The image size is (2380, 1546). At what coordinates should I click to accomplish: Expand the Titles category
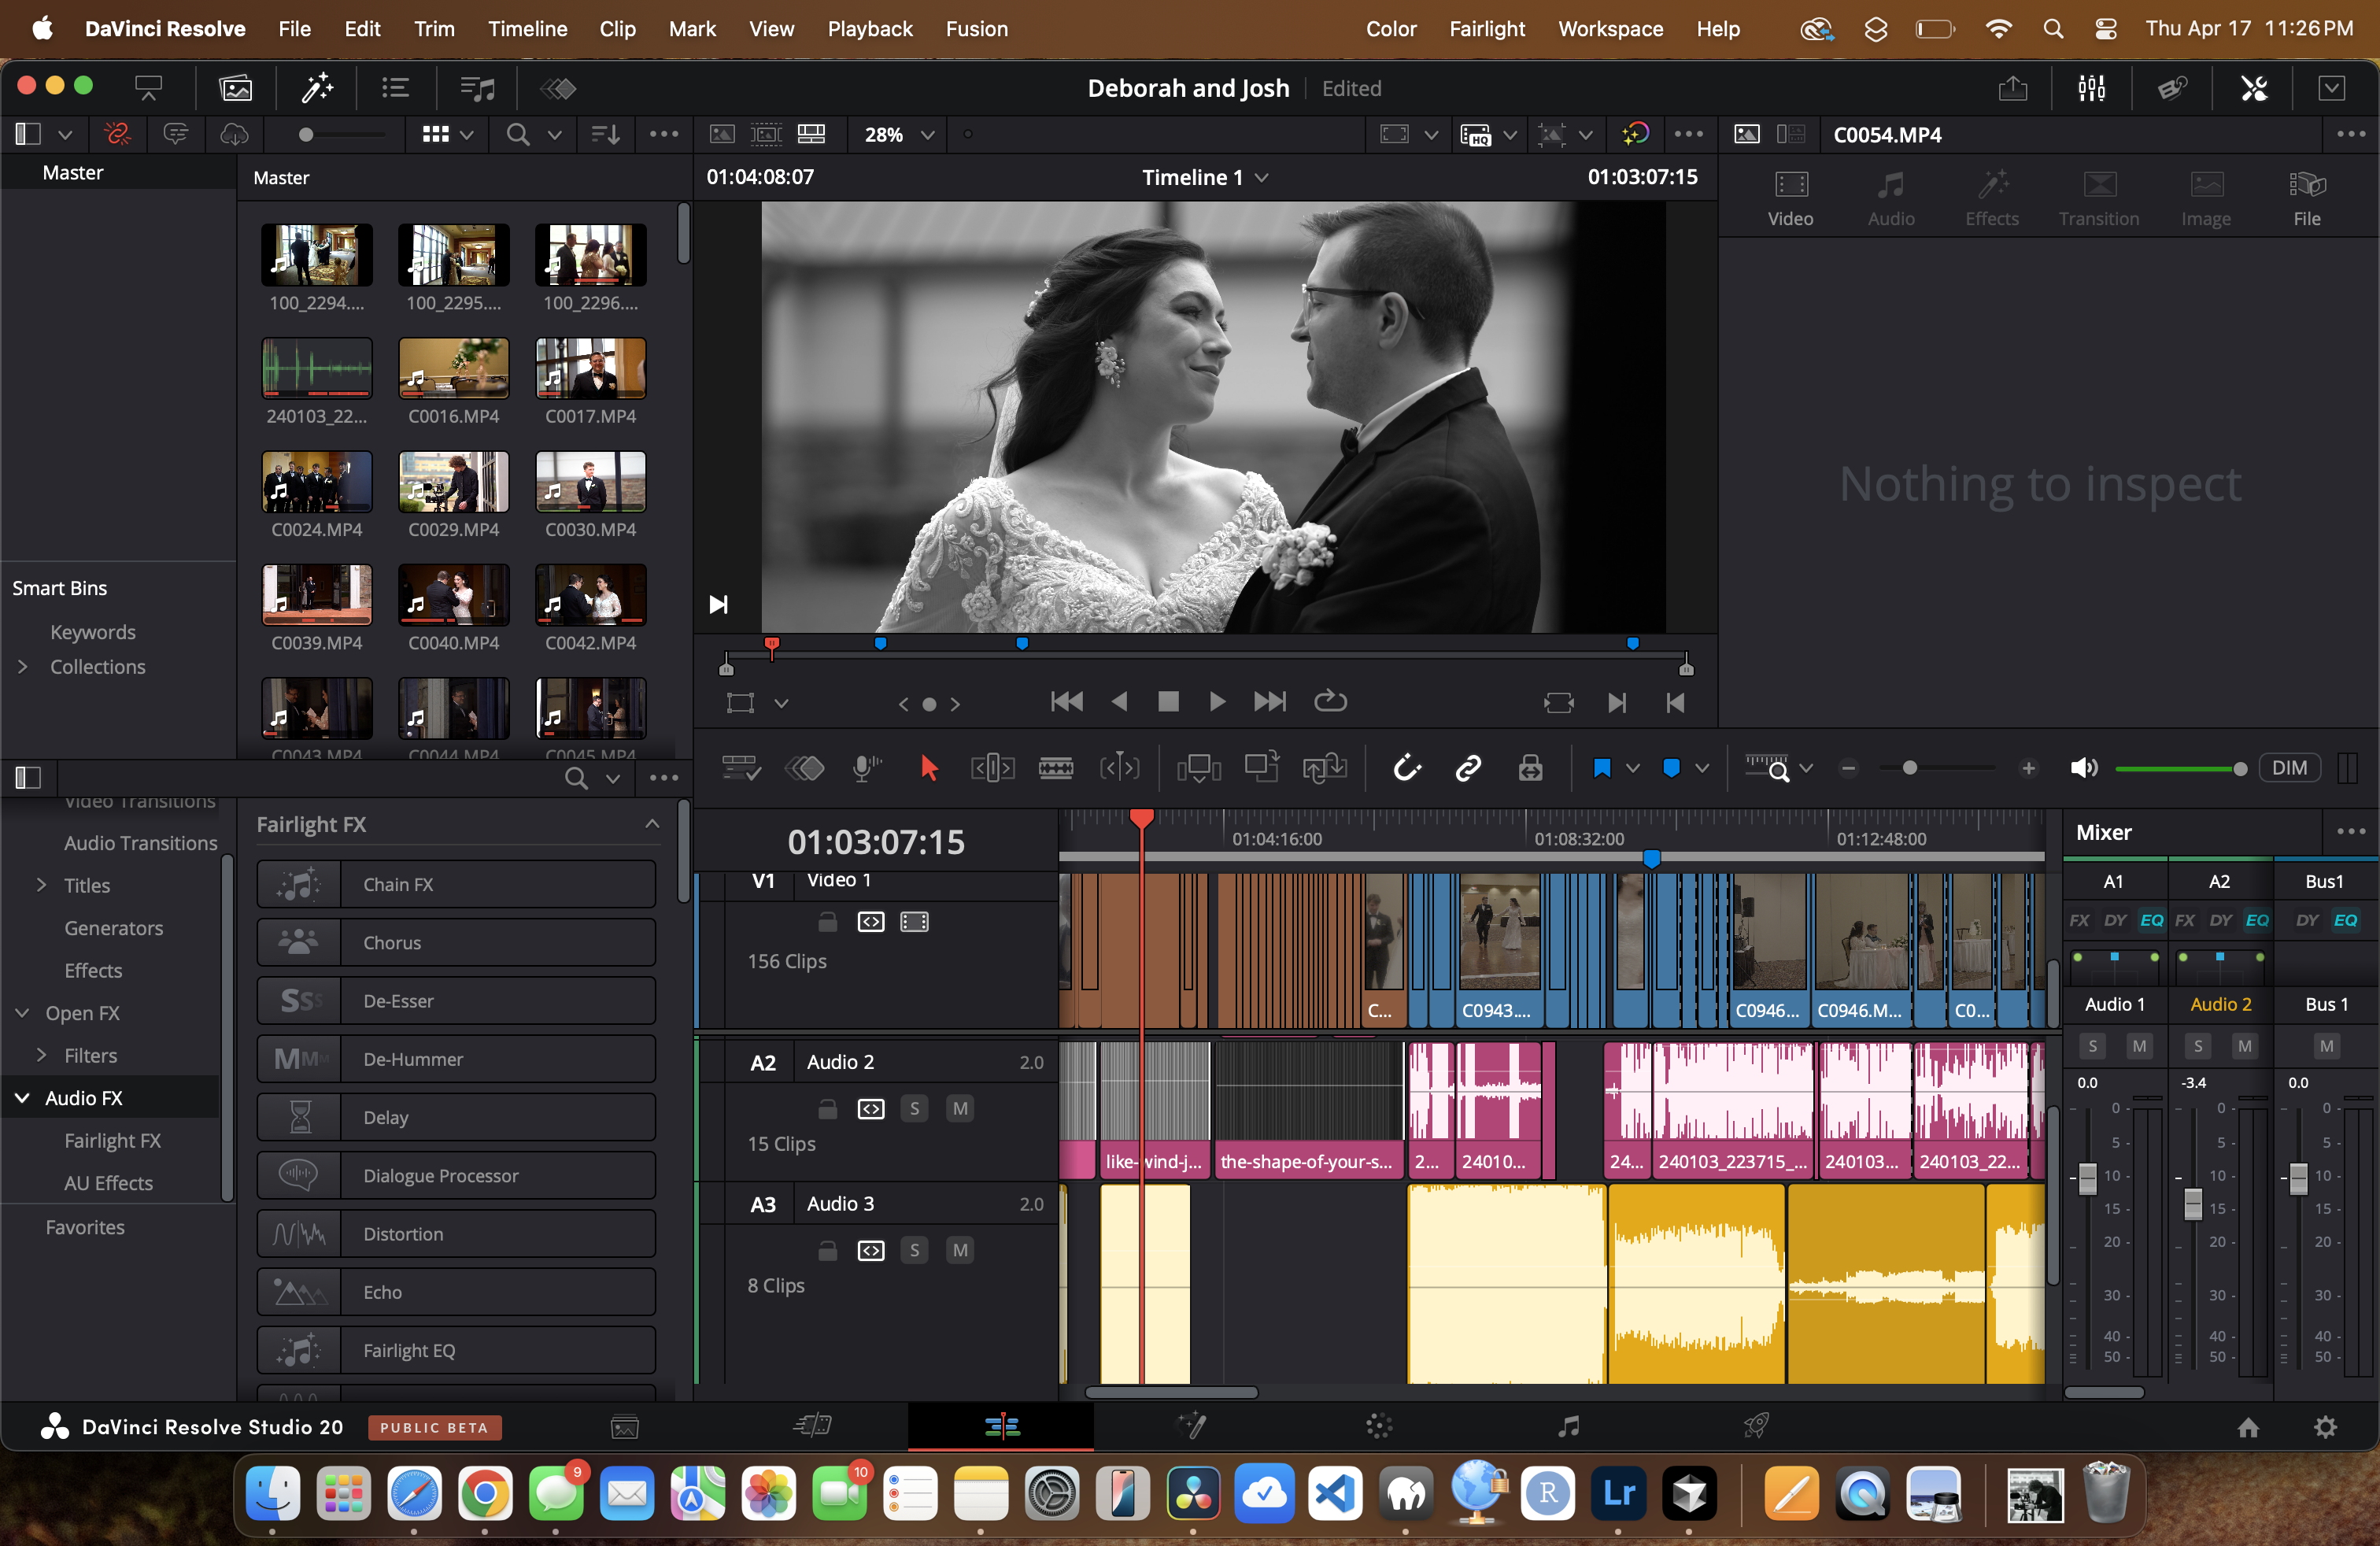pyautogui.click(x=41, y=885)
